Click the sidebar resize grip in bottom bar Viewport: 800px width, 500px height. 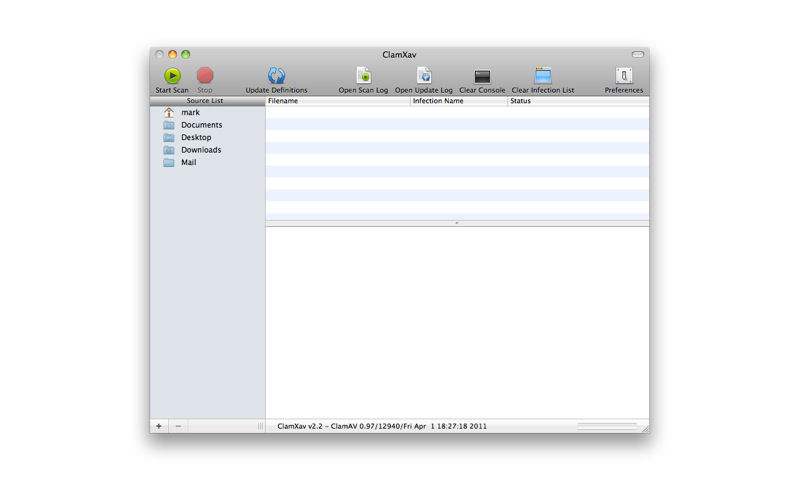click(260, 426)
